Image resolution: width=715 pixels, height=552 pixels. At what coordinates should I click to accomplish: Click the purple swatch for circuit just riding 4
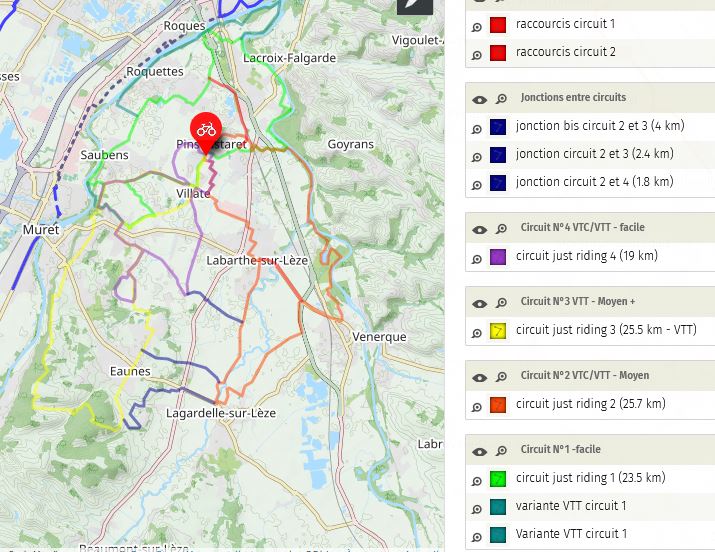(498, 257)
